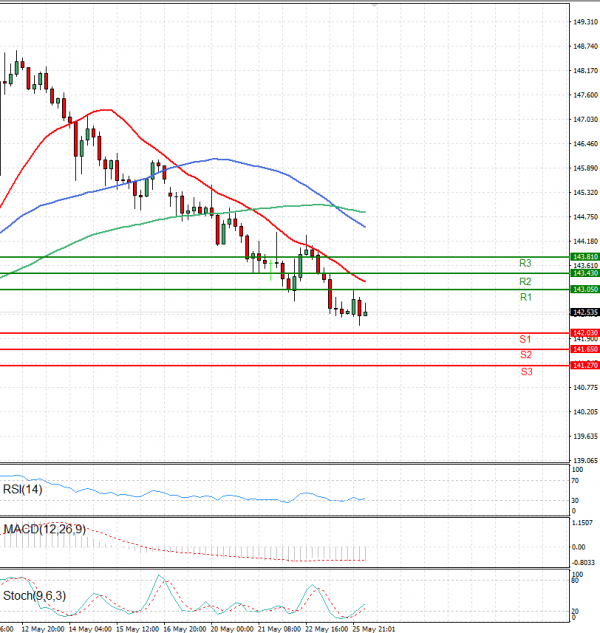The width and height of the screenshot is (600, 633).
Task: Click the R1 resistance level label
Action: [525, 298]
